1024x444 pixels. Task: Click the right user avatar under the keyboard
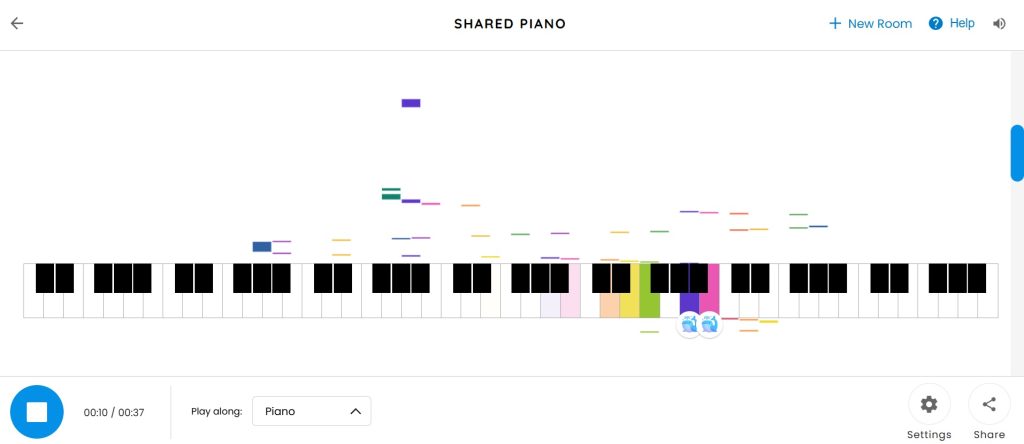(710, 324)
